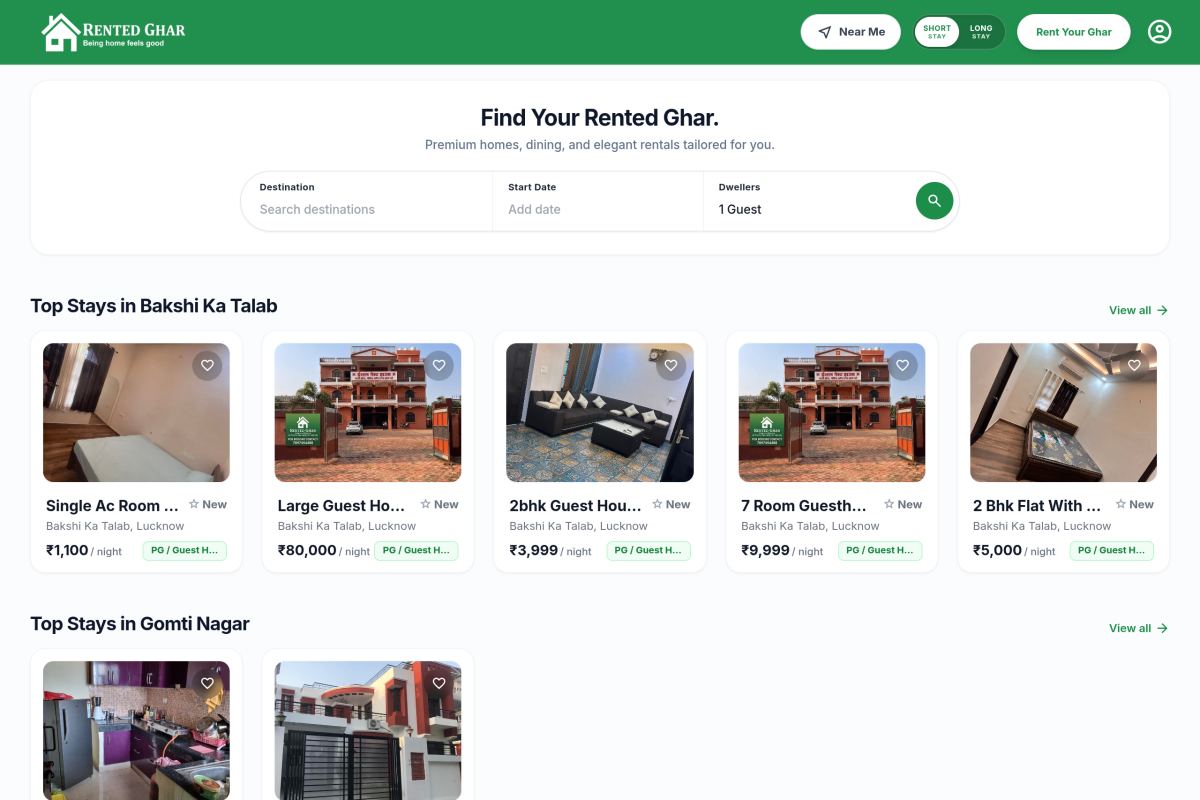Click PG / Guest H tag under ₹9,999
Viewport: 1200px width, 800px height.
point(880,550)
